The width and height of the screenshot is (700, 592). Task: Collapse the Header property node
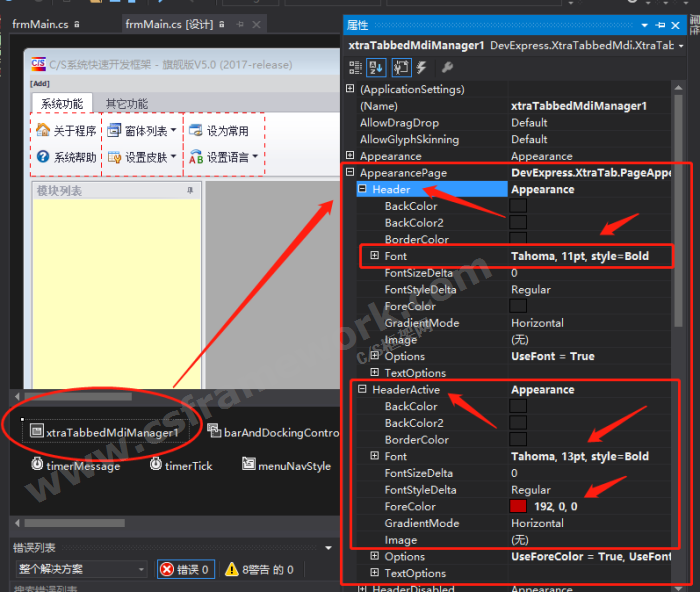[362, 189]
